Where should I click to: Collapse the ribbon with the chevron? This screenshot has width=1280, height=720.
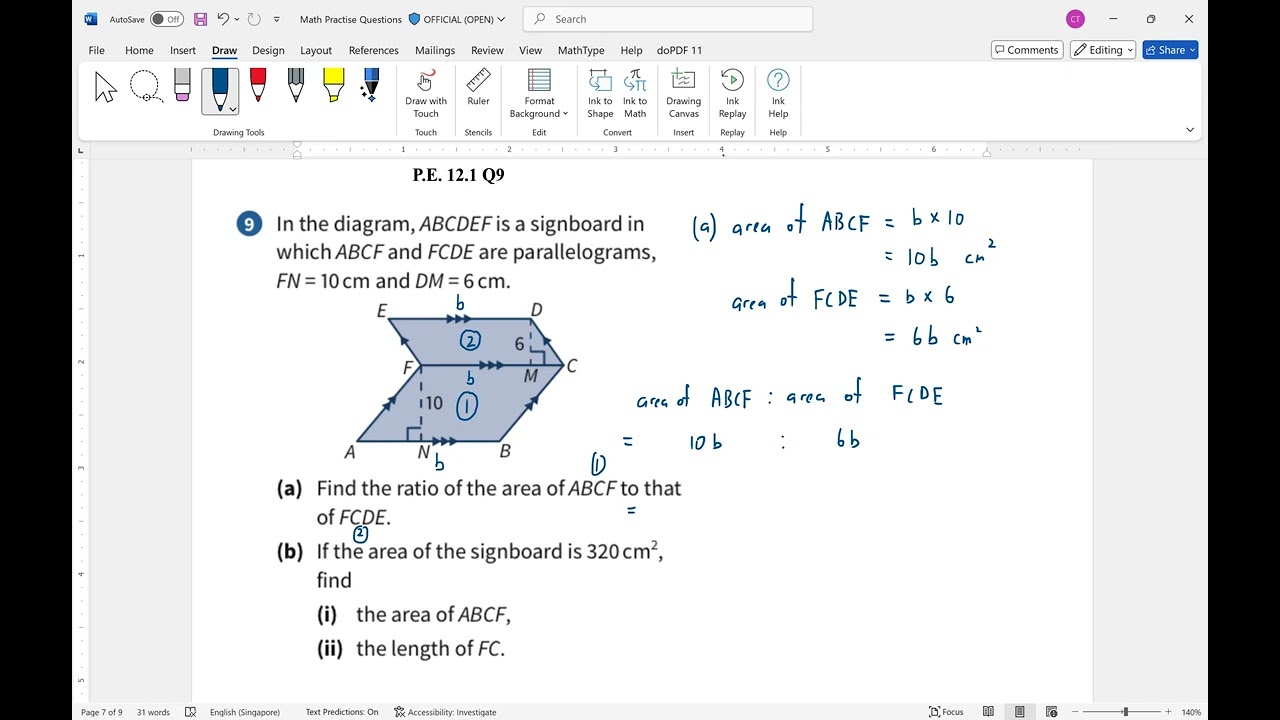[1190, 130]
